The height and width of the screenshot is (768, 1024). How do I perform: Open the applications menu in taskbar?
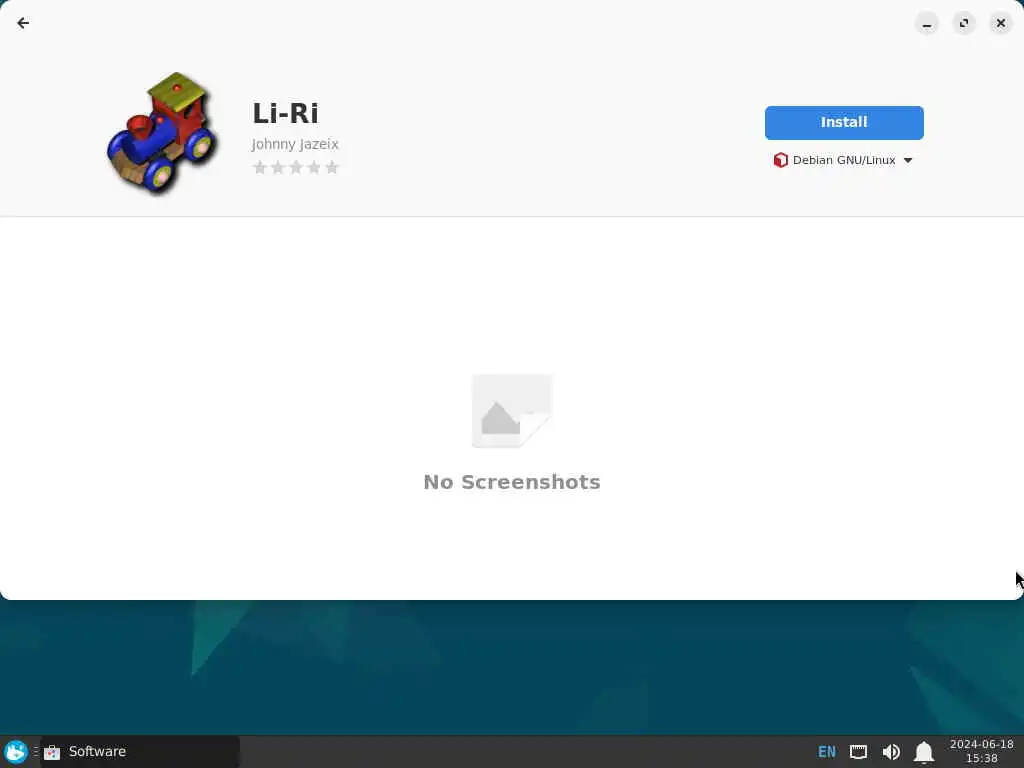(16, 752)
